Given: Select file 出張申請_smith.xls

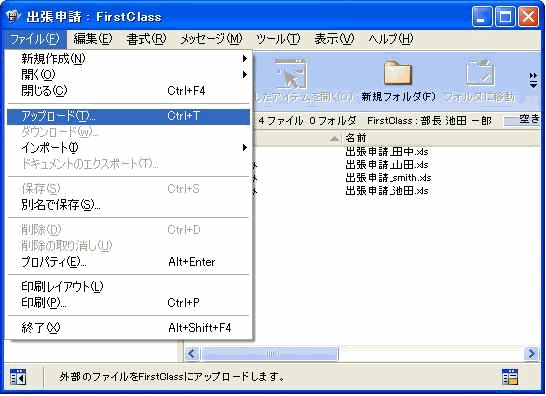Looking at the screenshot, I should point(388,178).
